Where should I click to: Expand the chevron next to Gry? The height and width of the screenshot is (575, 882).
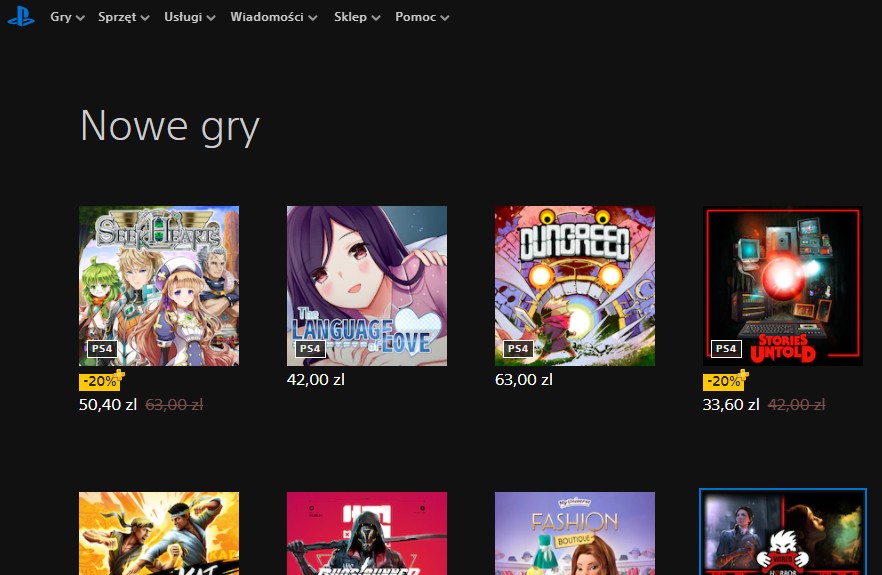pos(80,18)
